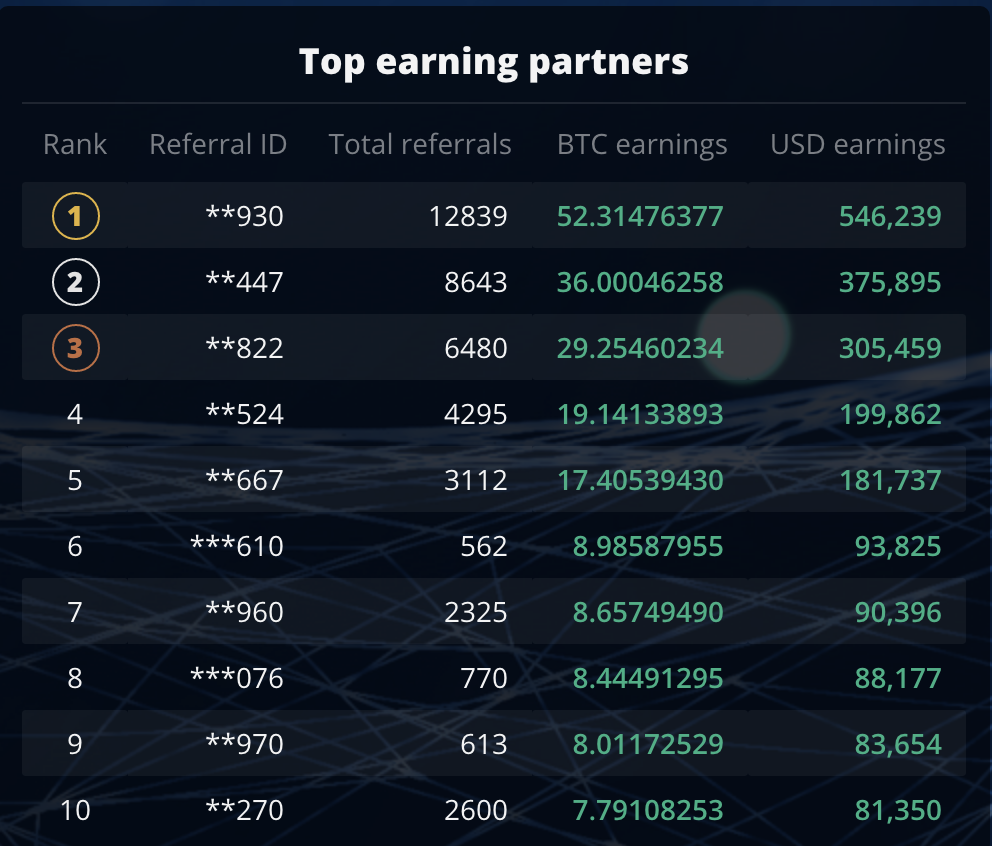The height and width of the screenshot is (846, 992).
Task: Click the Rank column header
Action: coord(74,144)
